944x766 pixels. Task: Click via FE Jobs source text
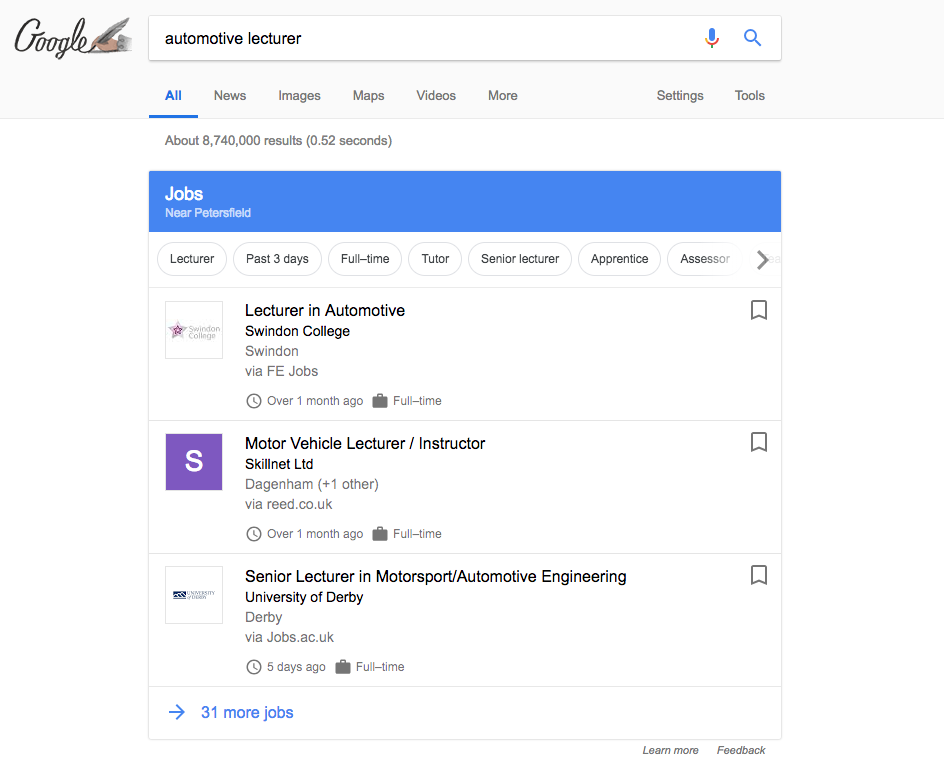[x=281, y=372]
